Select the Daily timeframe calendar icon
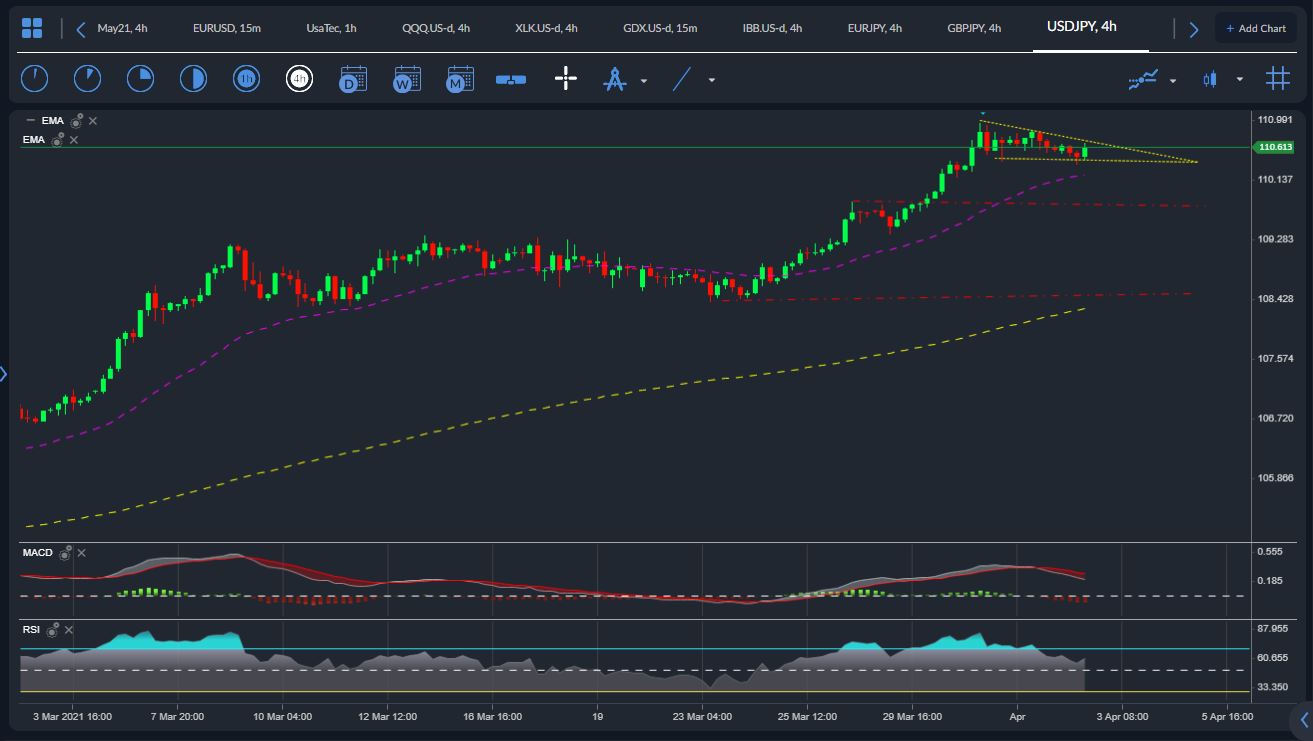 pyautogui.click(x=352, y=78)
